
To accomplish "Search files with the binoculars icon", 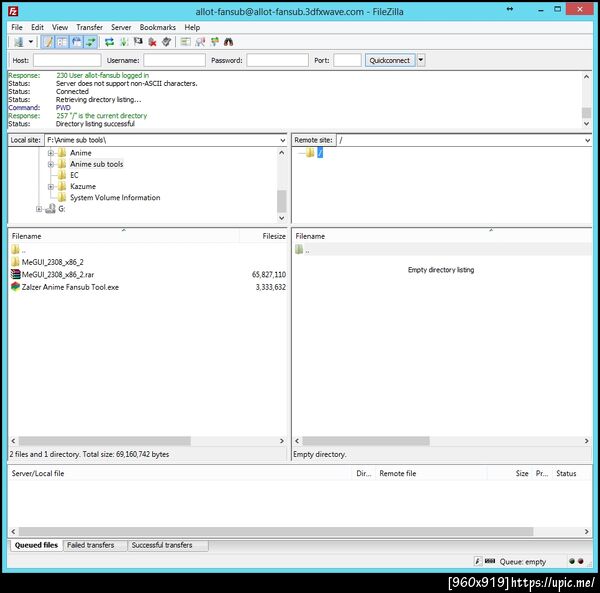I will 228,42.
